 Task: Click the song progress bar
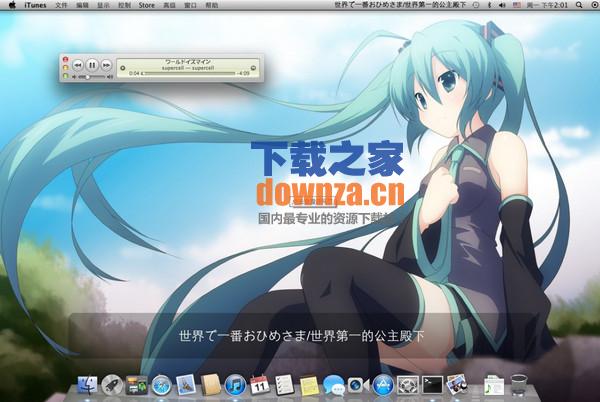189,73
